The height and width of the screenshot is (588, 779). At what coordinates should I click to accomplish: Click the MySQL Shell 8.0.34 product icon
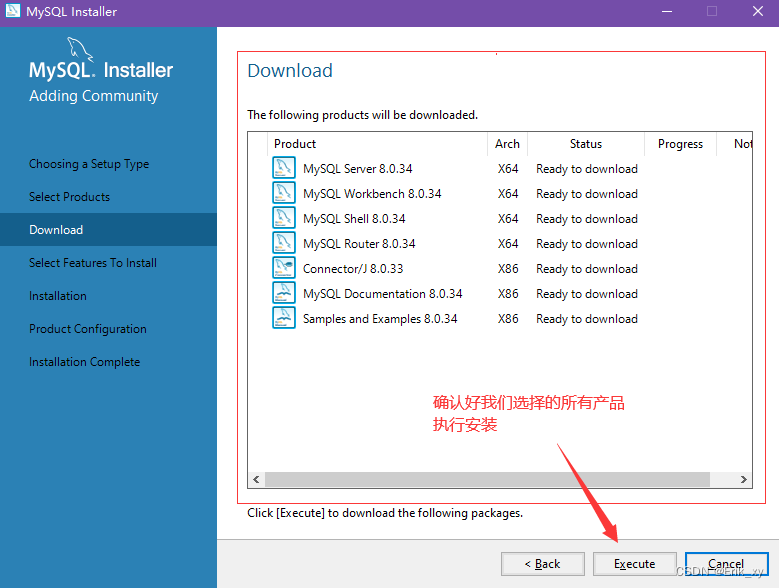click(284, 218)
